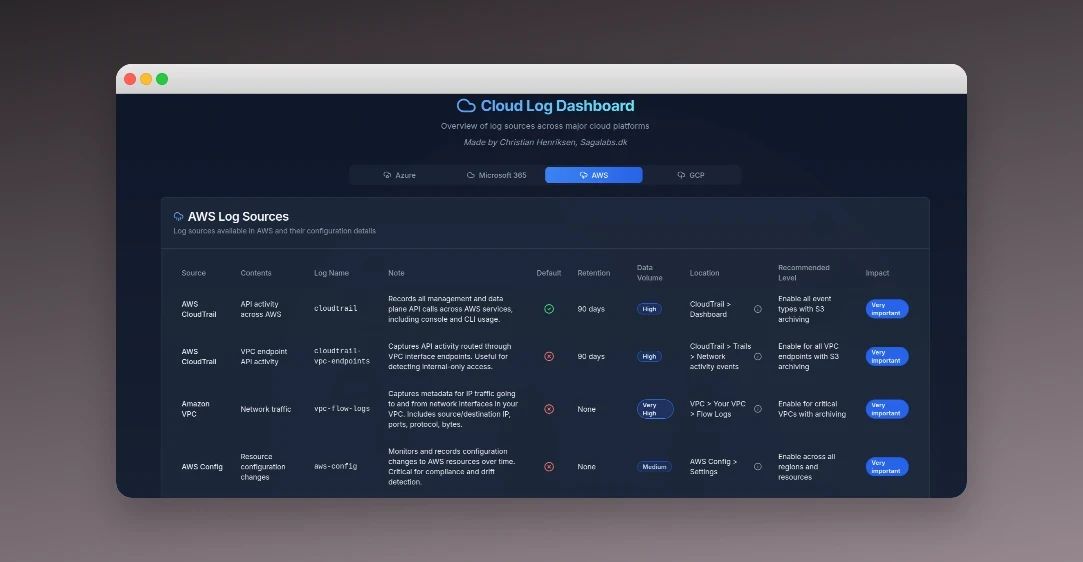Click the Retention column header
The width and height of the screenshot is (1083, 562).
tap(593, 273)
